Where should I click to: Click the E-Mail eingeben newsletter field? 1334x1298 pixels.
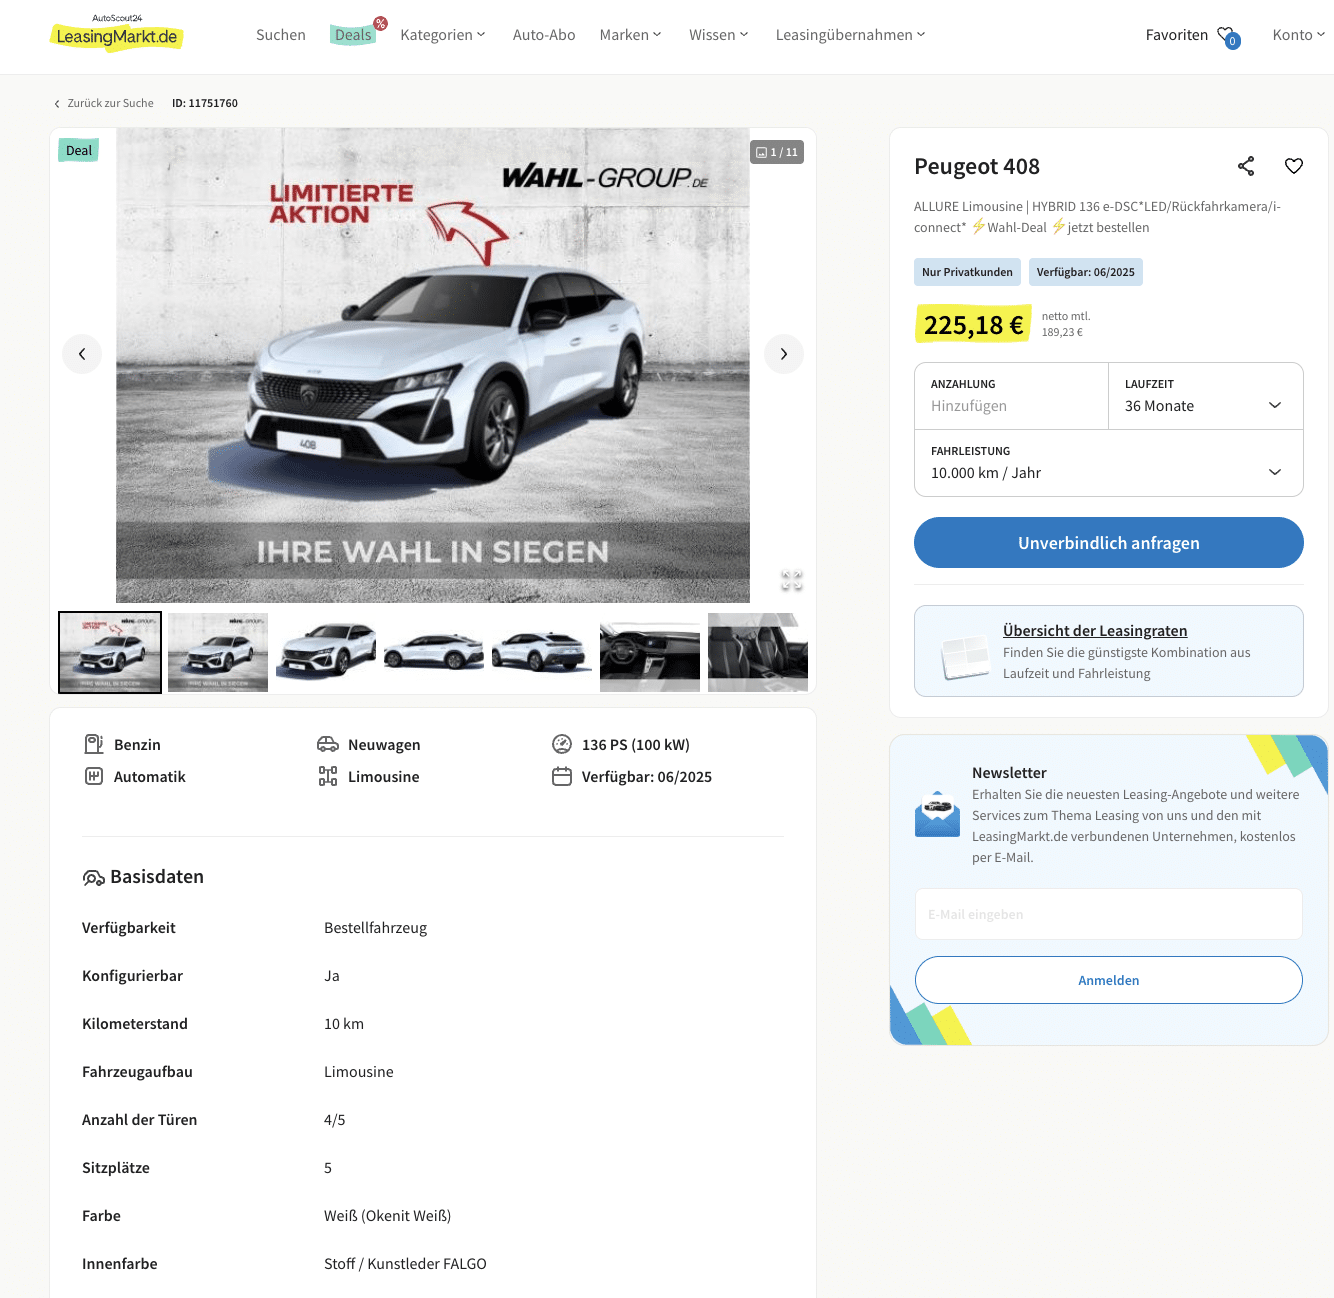[x=1109, y=914]
